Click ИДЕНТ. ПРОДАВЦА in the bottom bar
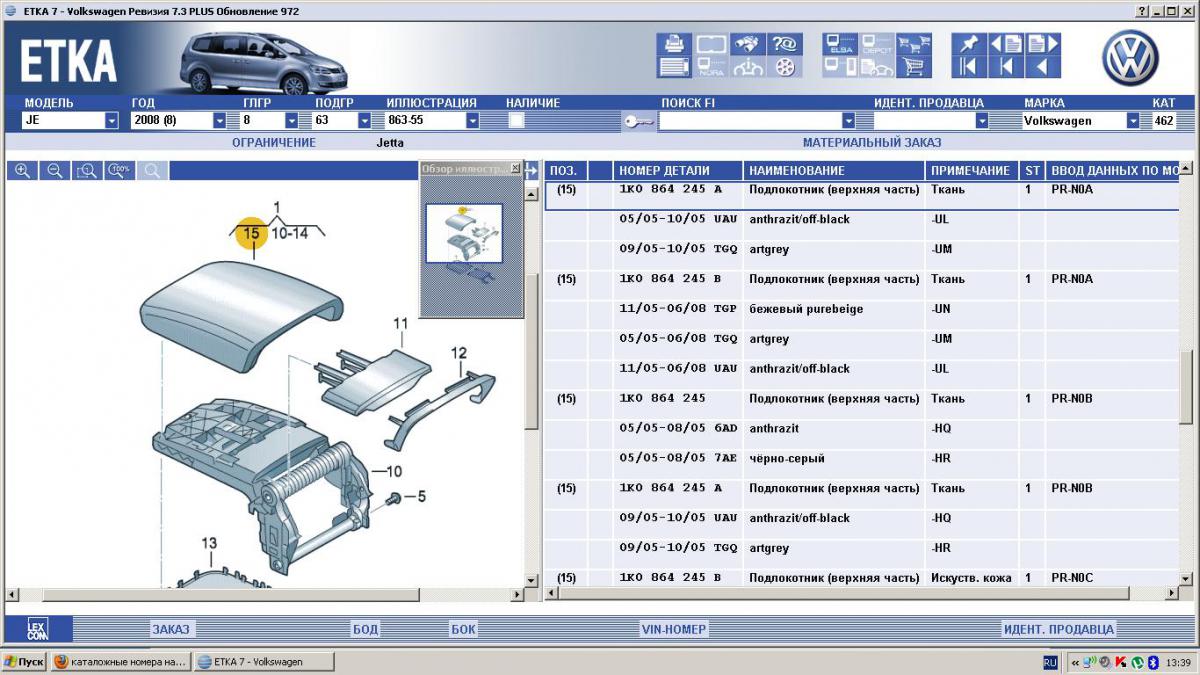The height and width of the screenshot is (675, 1200). tap(1058, 629)
